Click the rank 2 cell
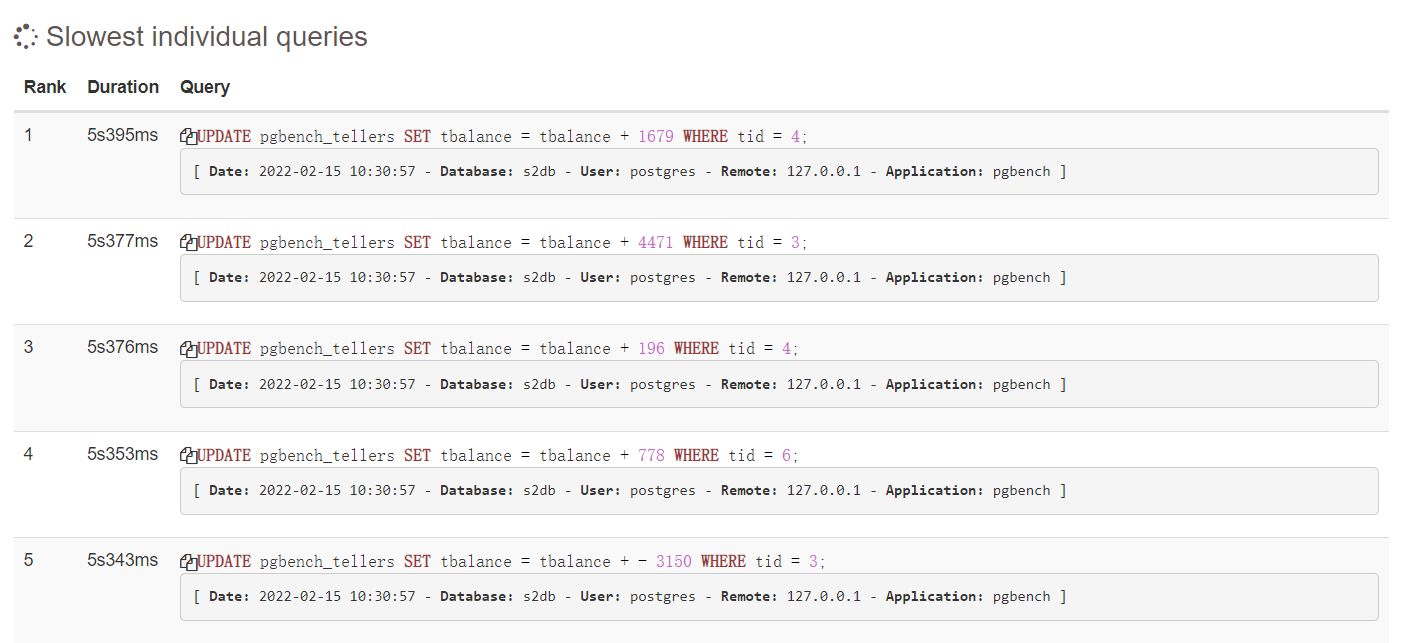 pos(28,240)
